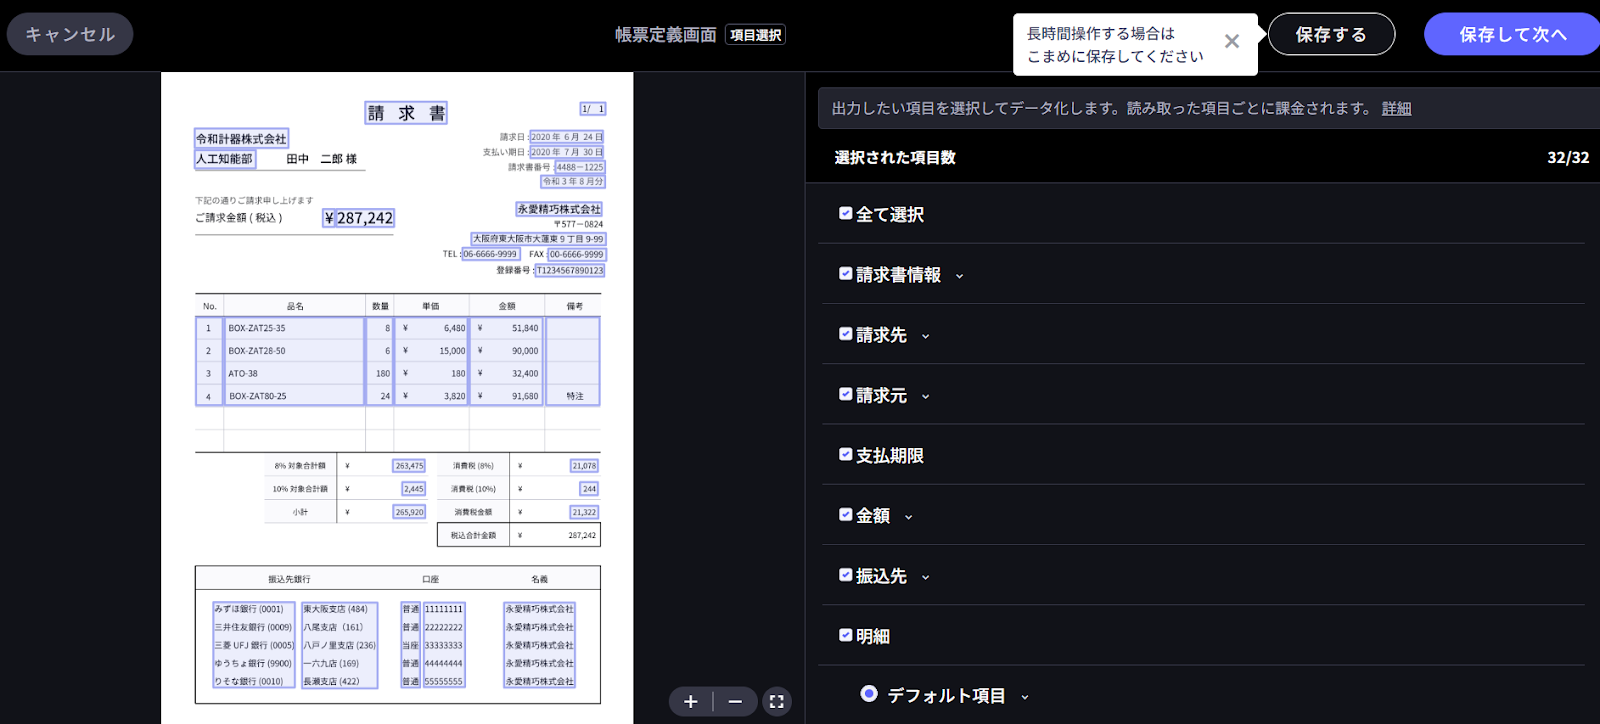Screen dimensions: 1600x724
Task: Uncheck the 振込先 checkbox
Action: click(845, 575)
